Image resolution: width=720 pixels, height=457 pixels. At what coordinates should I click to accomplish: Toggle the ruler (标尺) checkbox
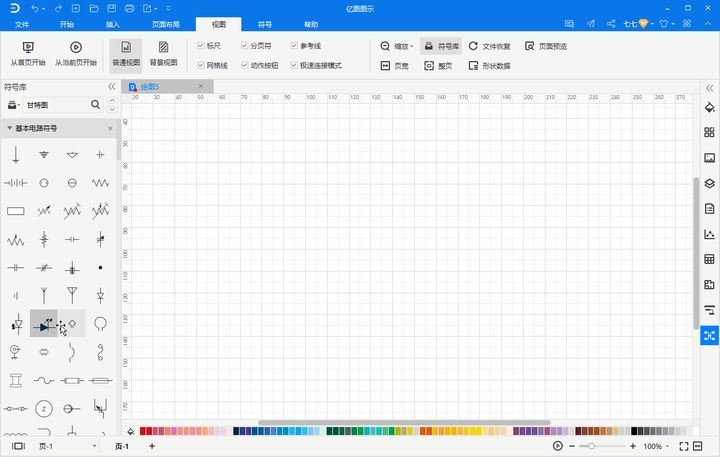click(201, 45)
